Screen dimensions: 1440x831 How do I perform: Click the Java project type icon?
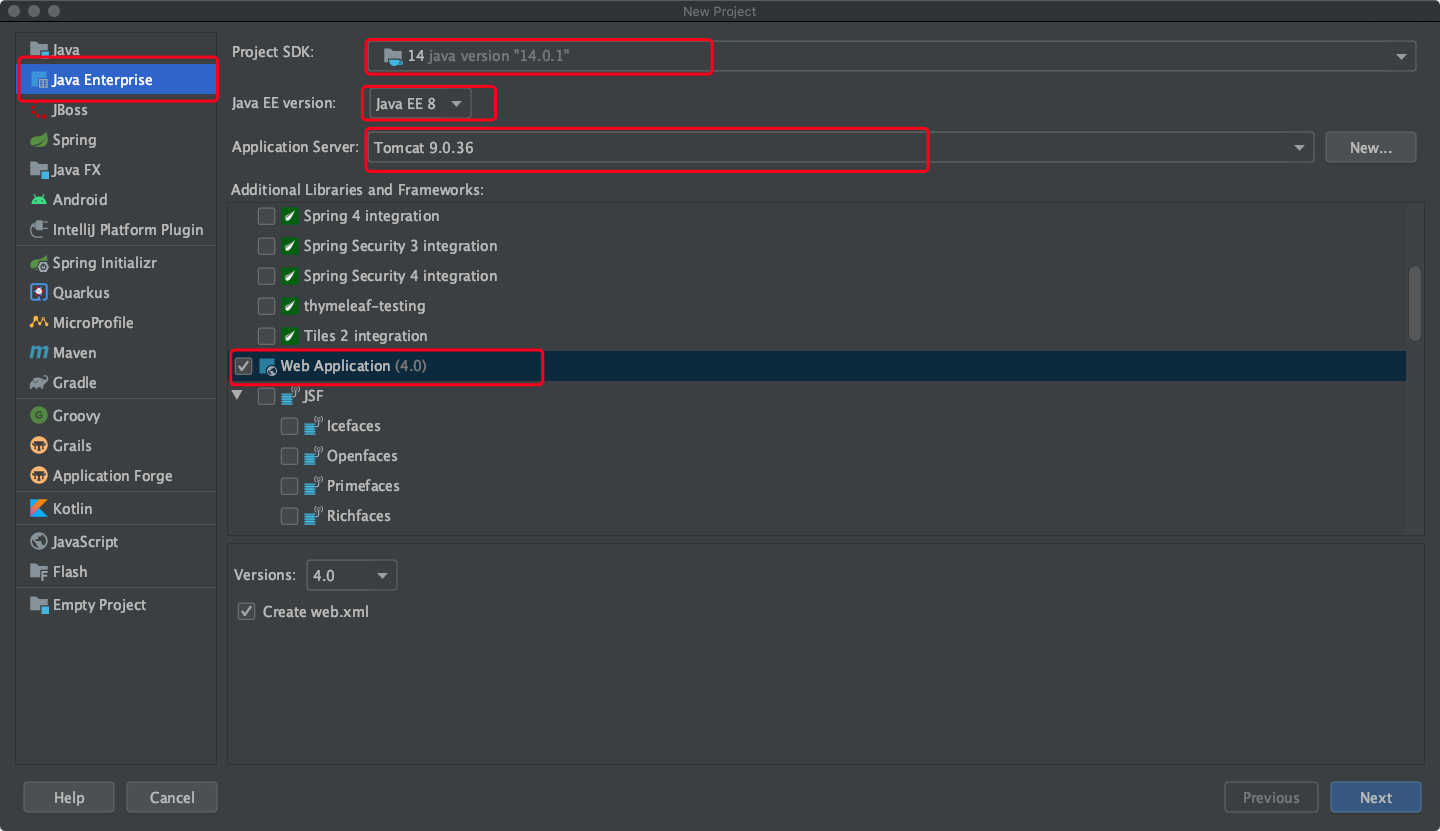pyautogui.click(x=39, y=50)
